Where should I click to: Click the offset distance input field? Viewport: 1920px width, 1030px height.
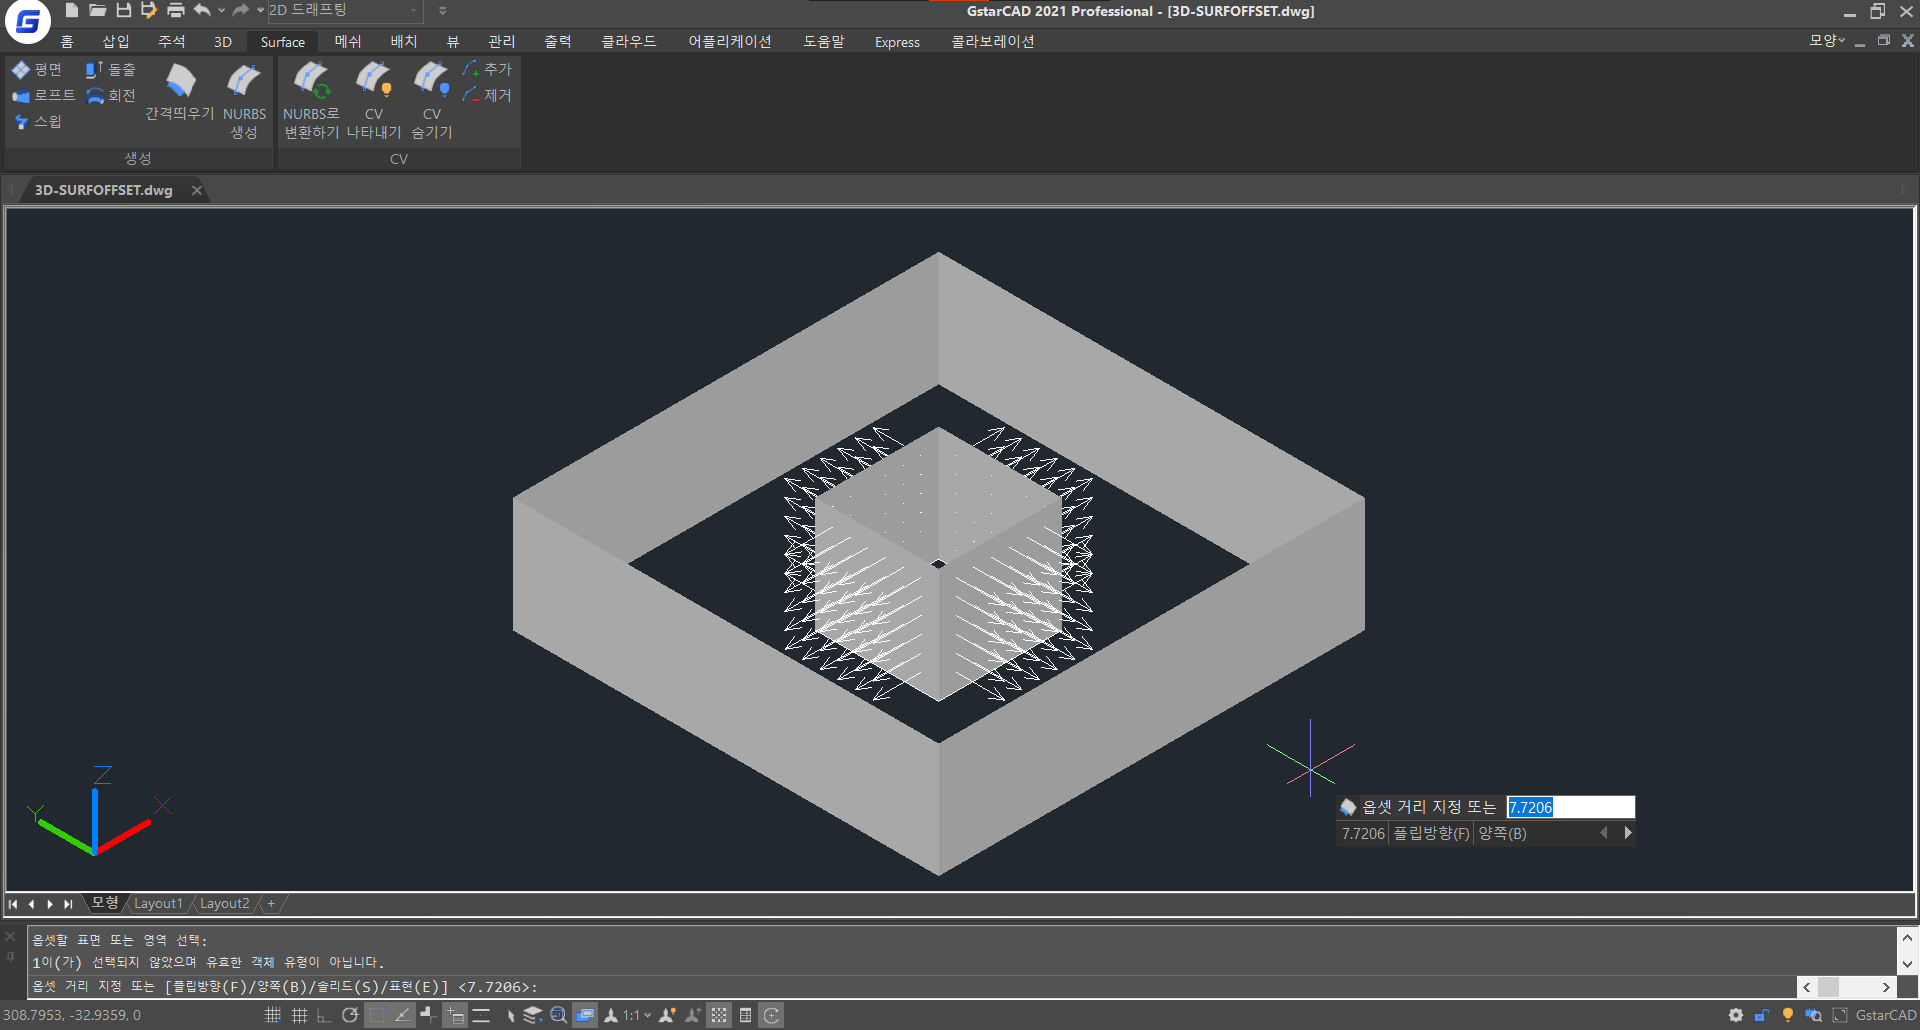1570,807
